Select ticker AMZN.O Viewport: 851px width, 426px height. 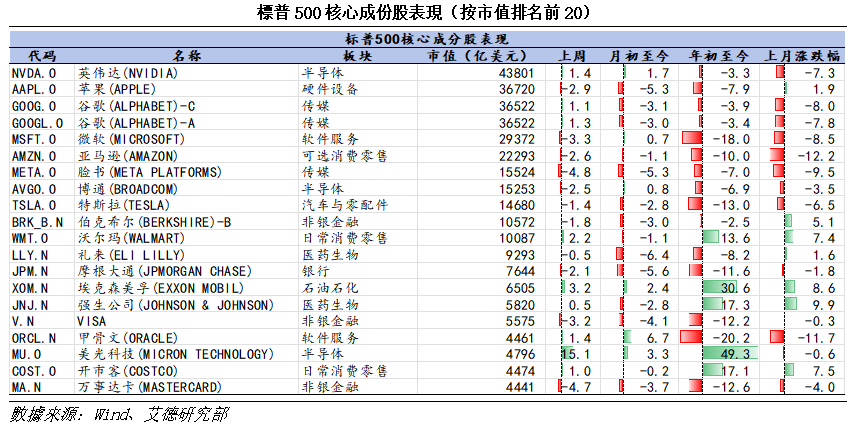(34, 156)
